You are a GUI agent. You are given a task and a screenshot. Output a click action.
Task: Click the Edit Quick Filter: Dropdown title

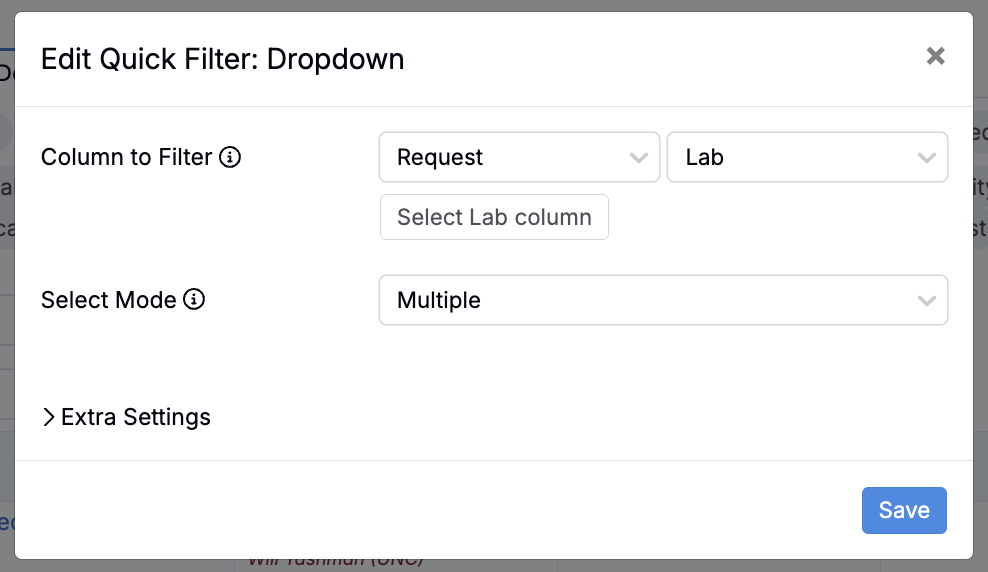click(222, 59)
